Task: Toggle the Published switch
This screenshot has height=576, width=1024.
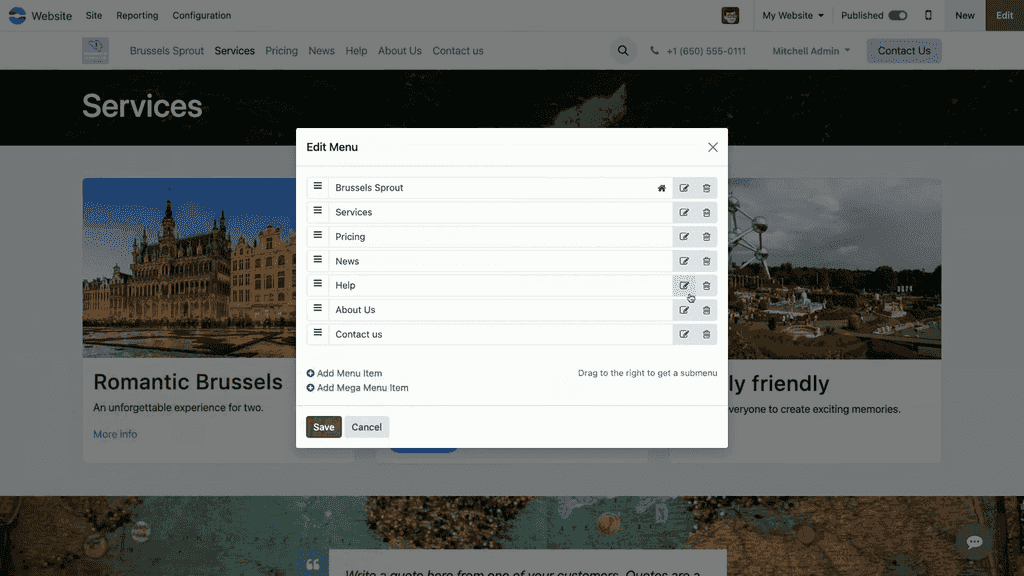Action: 897,15
